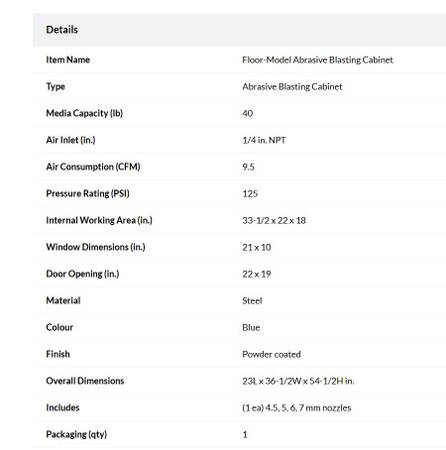Select the Item Name label
The image size is (446, 450).
coord(68,60)
